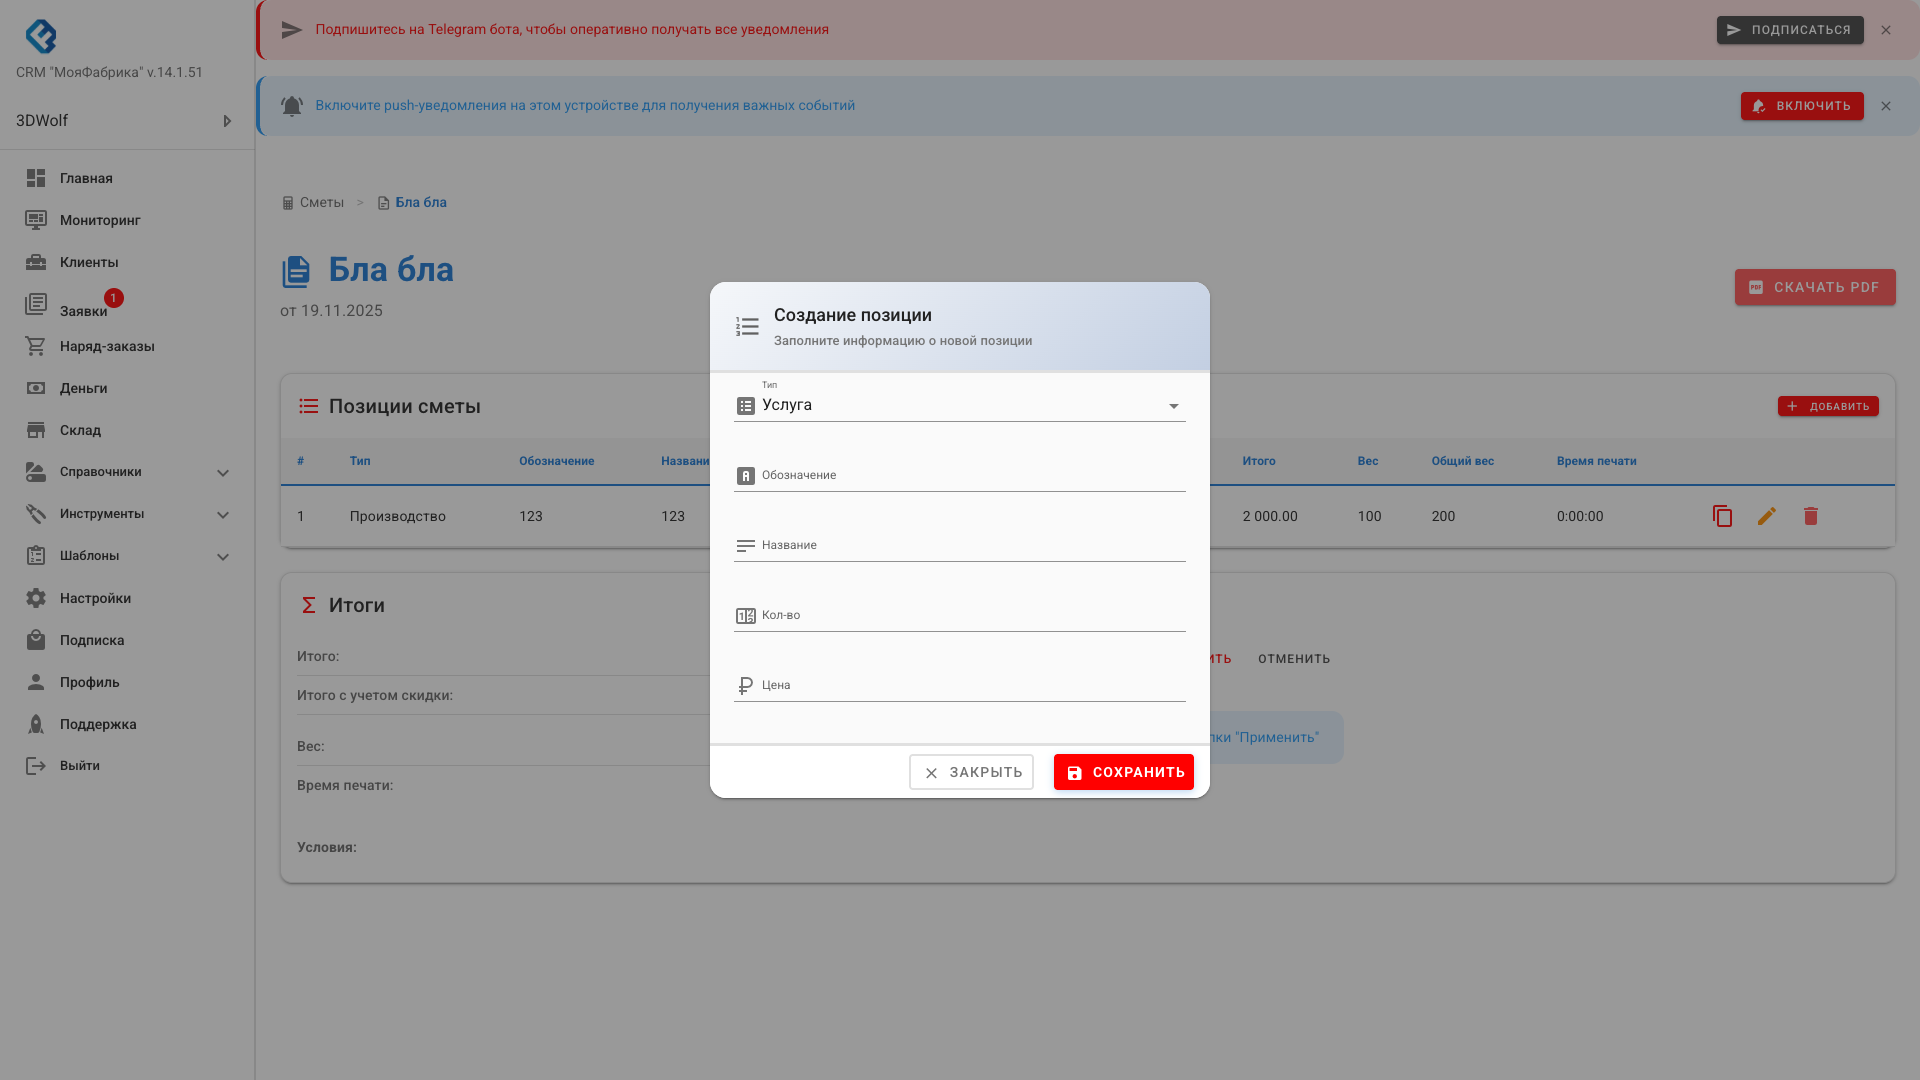Open Заявки in the sidebar menu

(x=83, y=311)
